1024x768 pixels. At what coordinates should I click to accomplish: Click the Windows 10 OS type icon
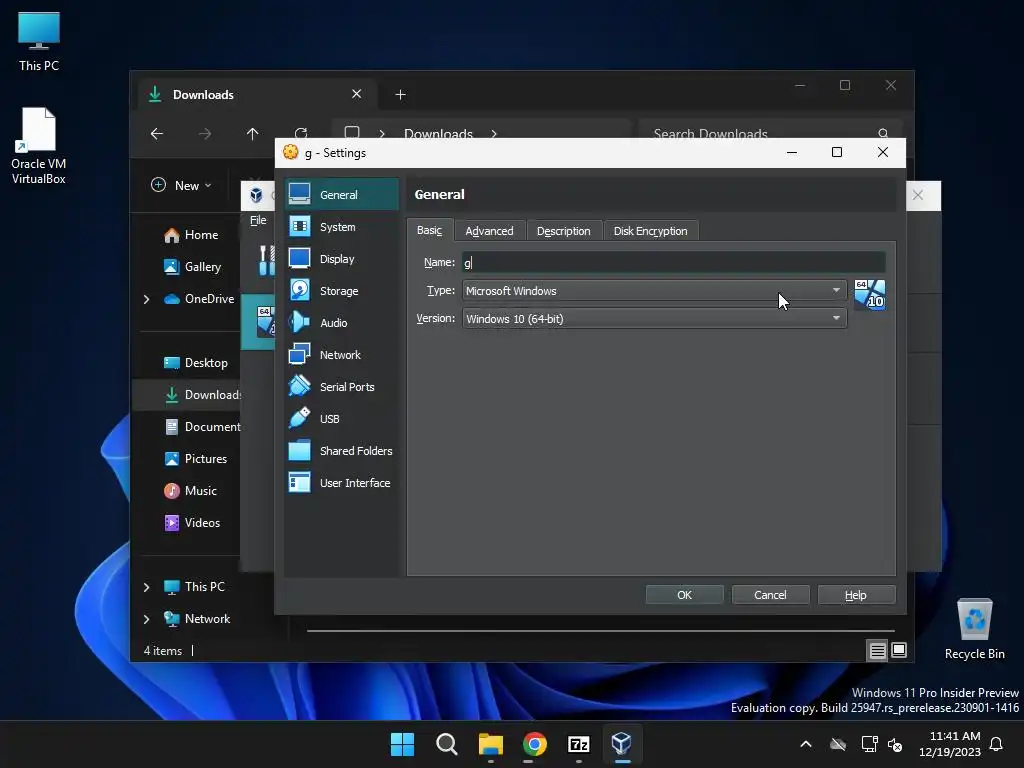(870, 295)
